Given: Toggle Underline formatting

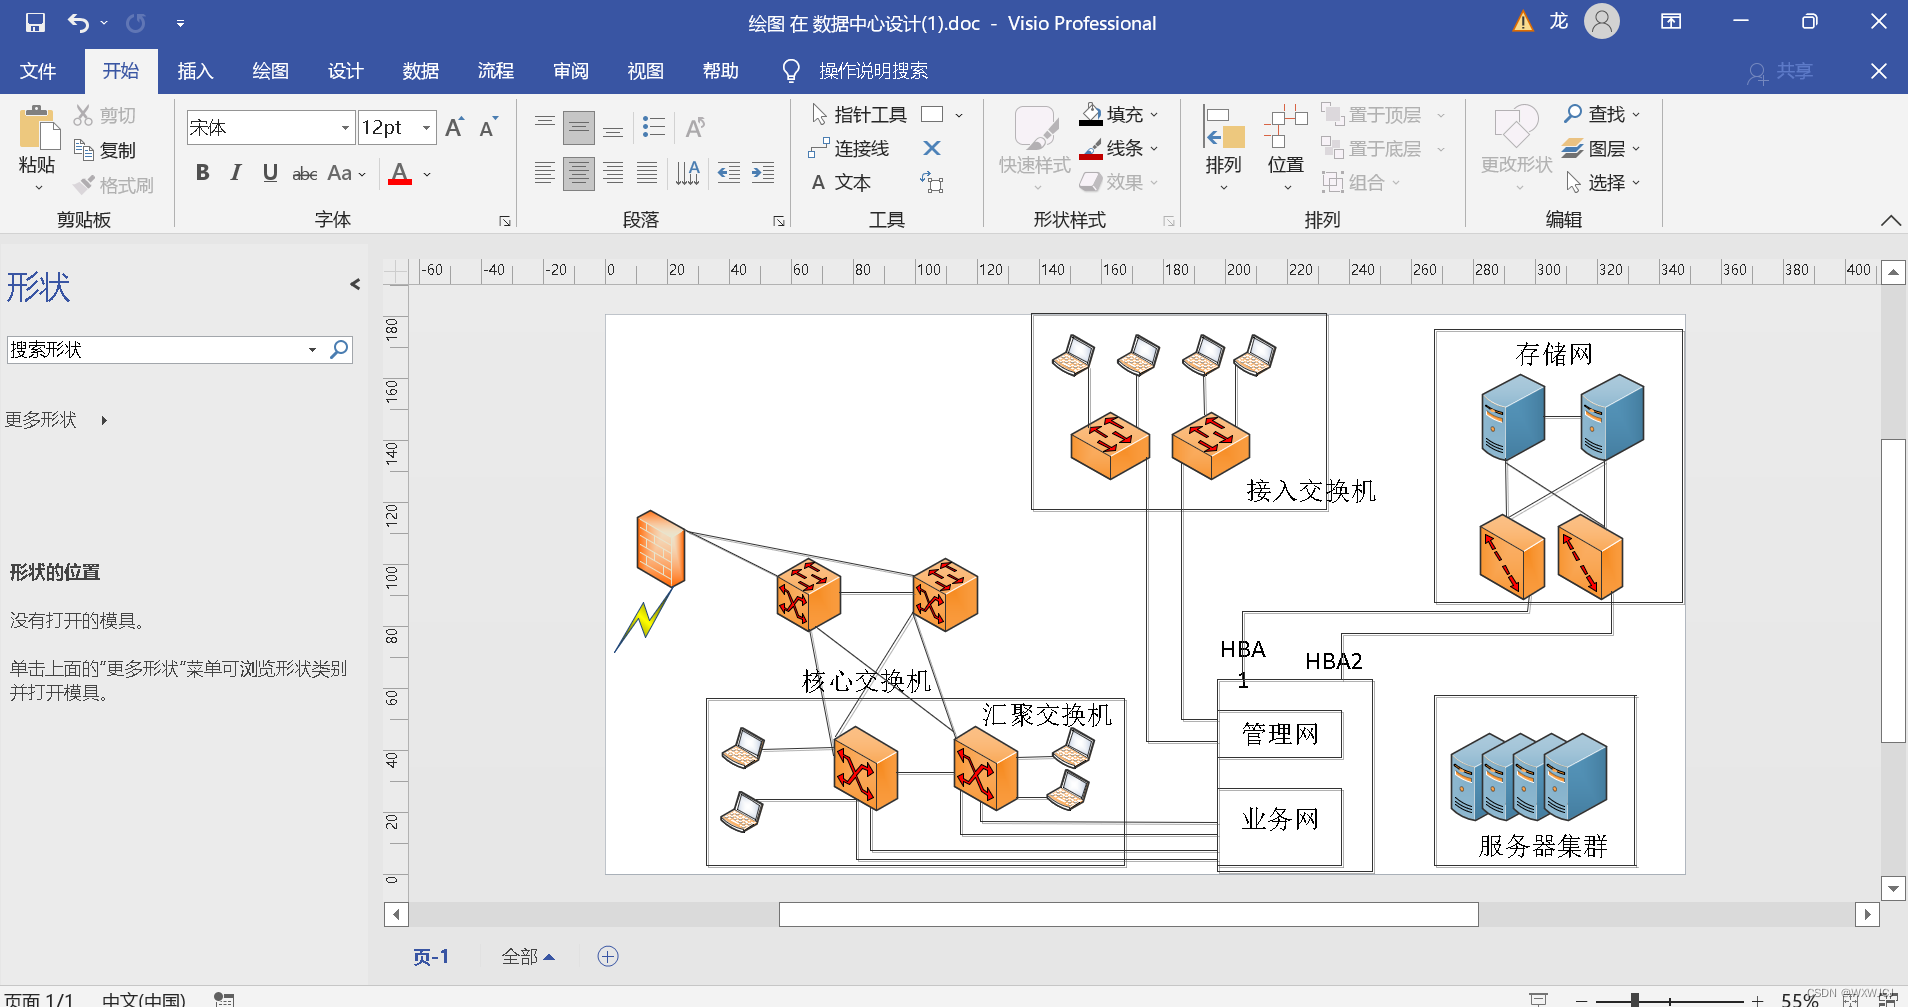Looking at the screenshot, I should [x=270, y=173].
